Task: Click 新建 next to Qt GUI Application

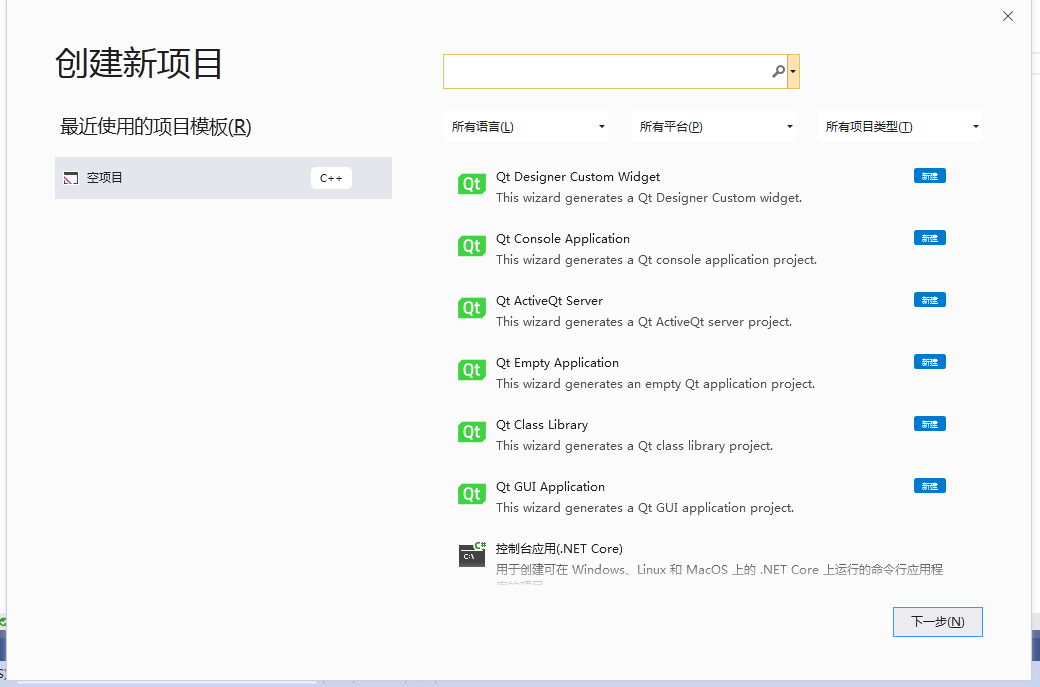Action: (929, 485)
